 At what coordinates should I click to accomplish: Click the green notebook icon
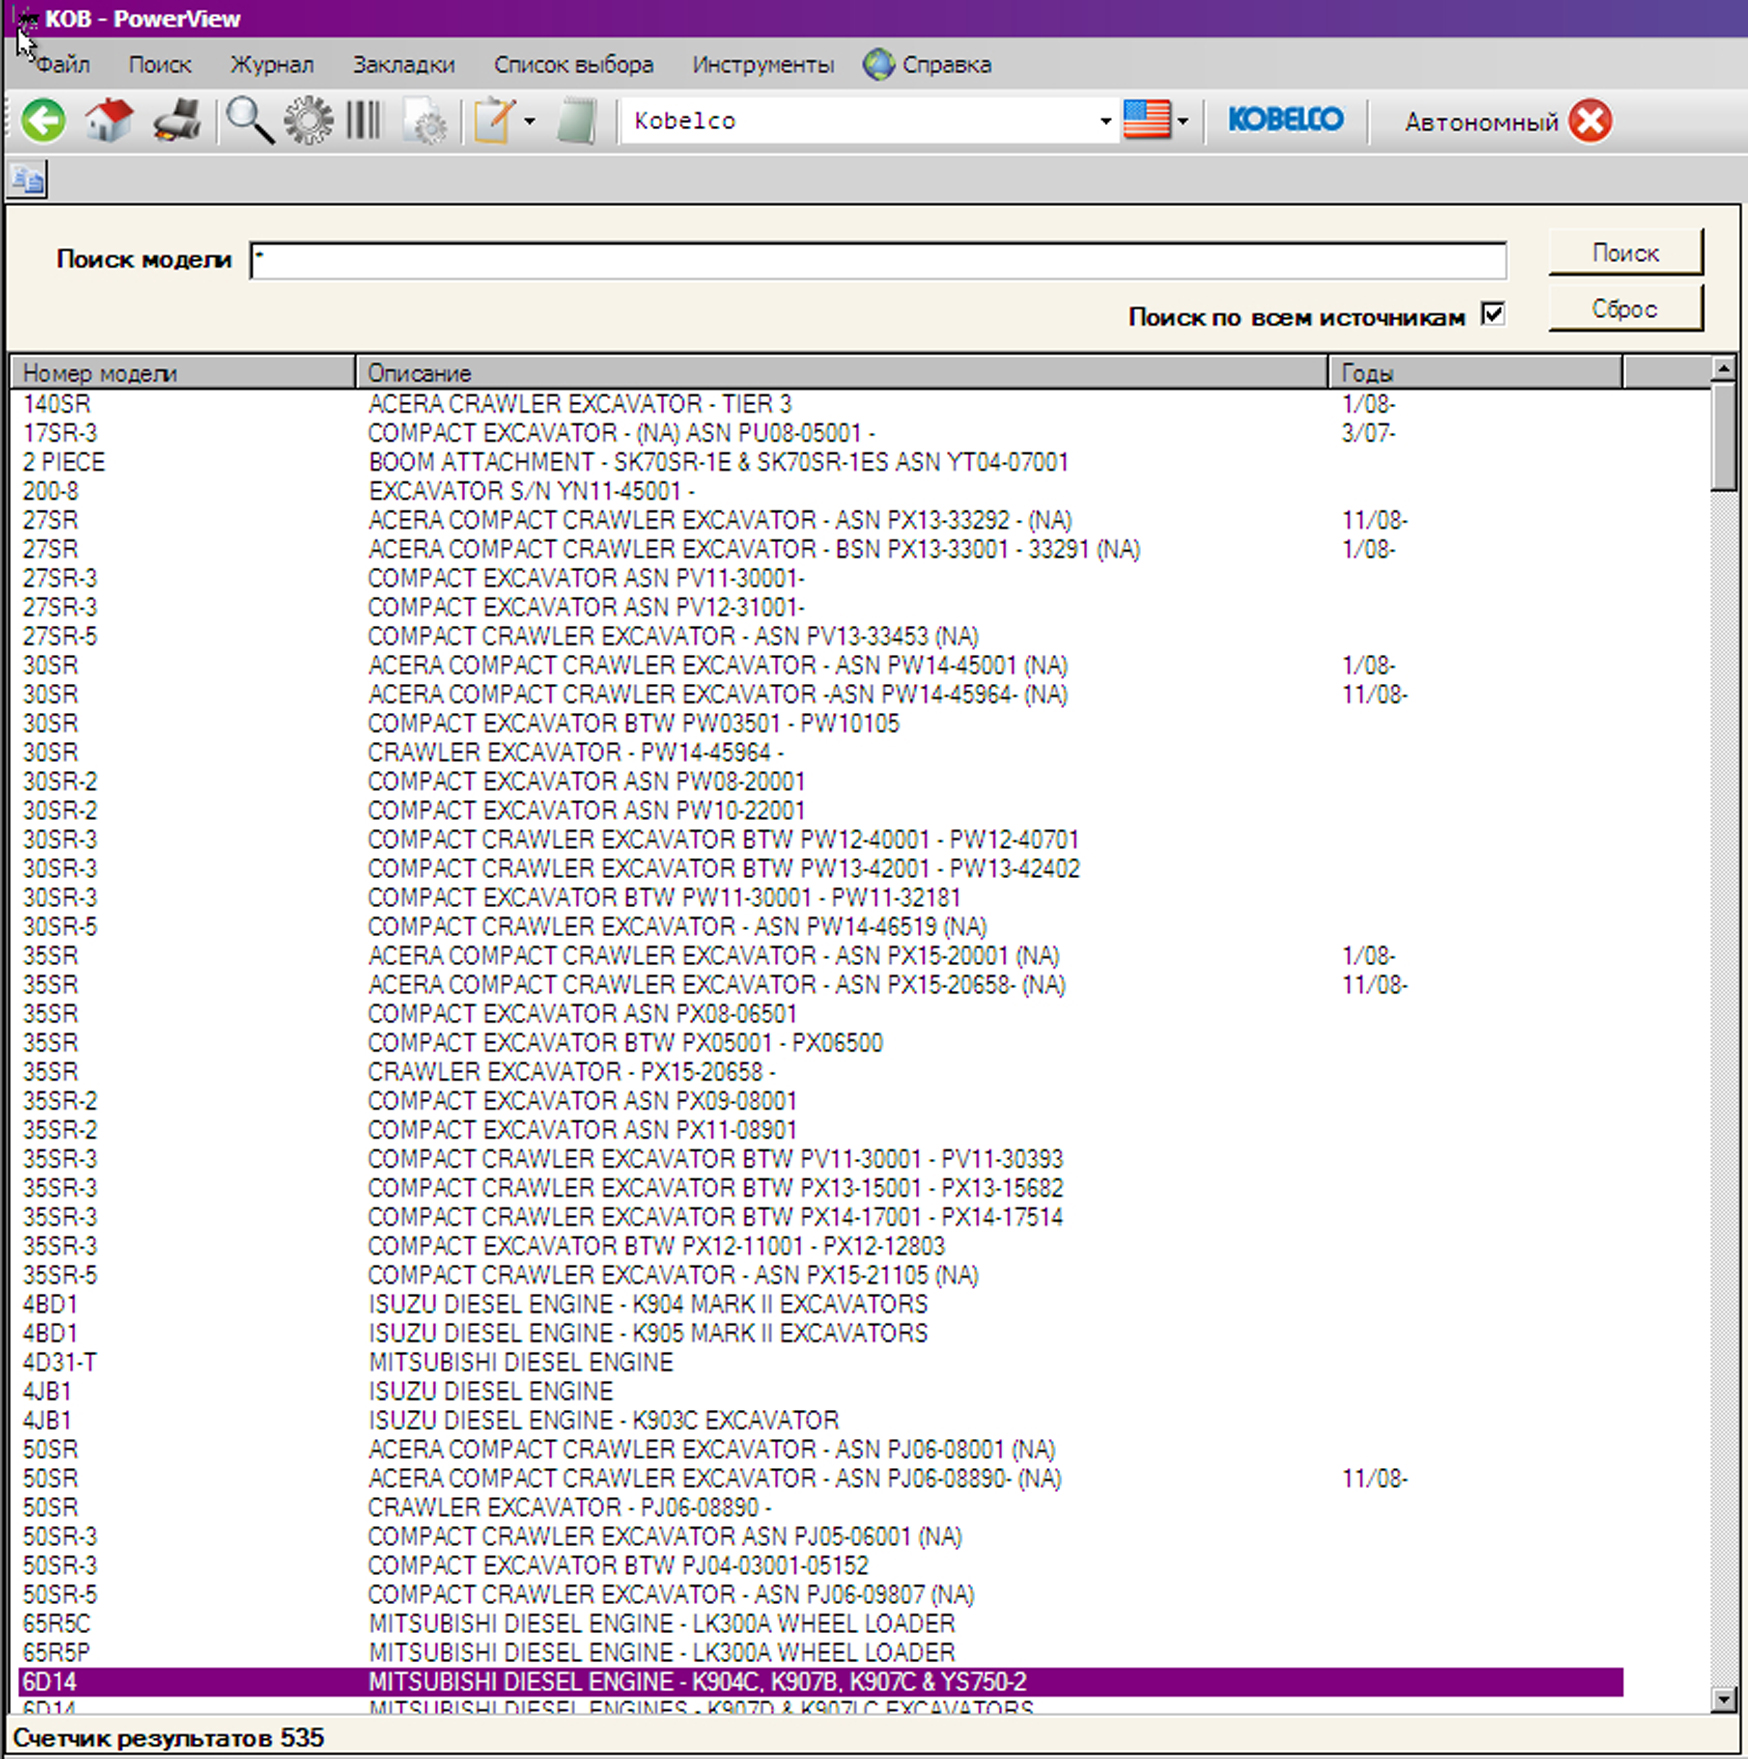tap(577, 121)
